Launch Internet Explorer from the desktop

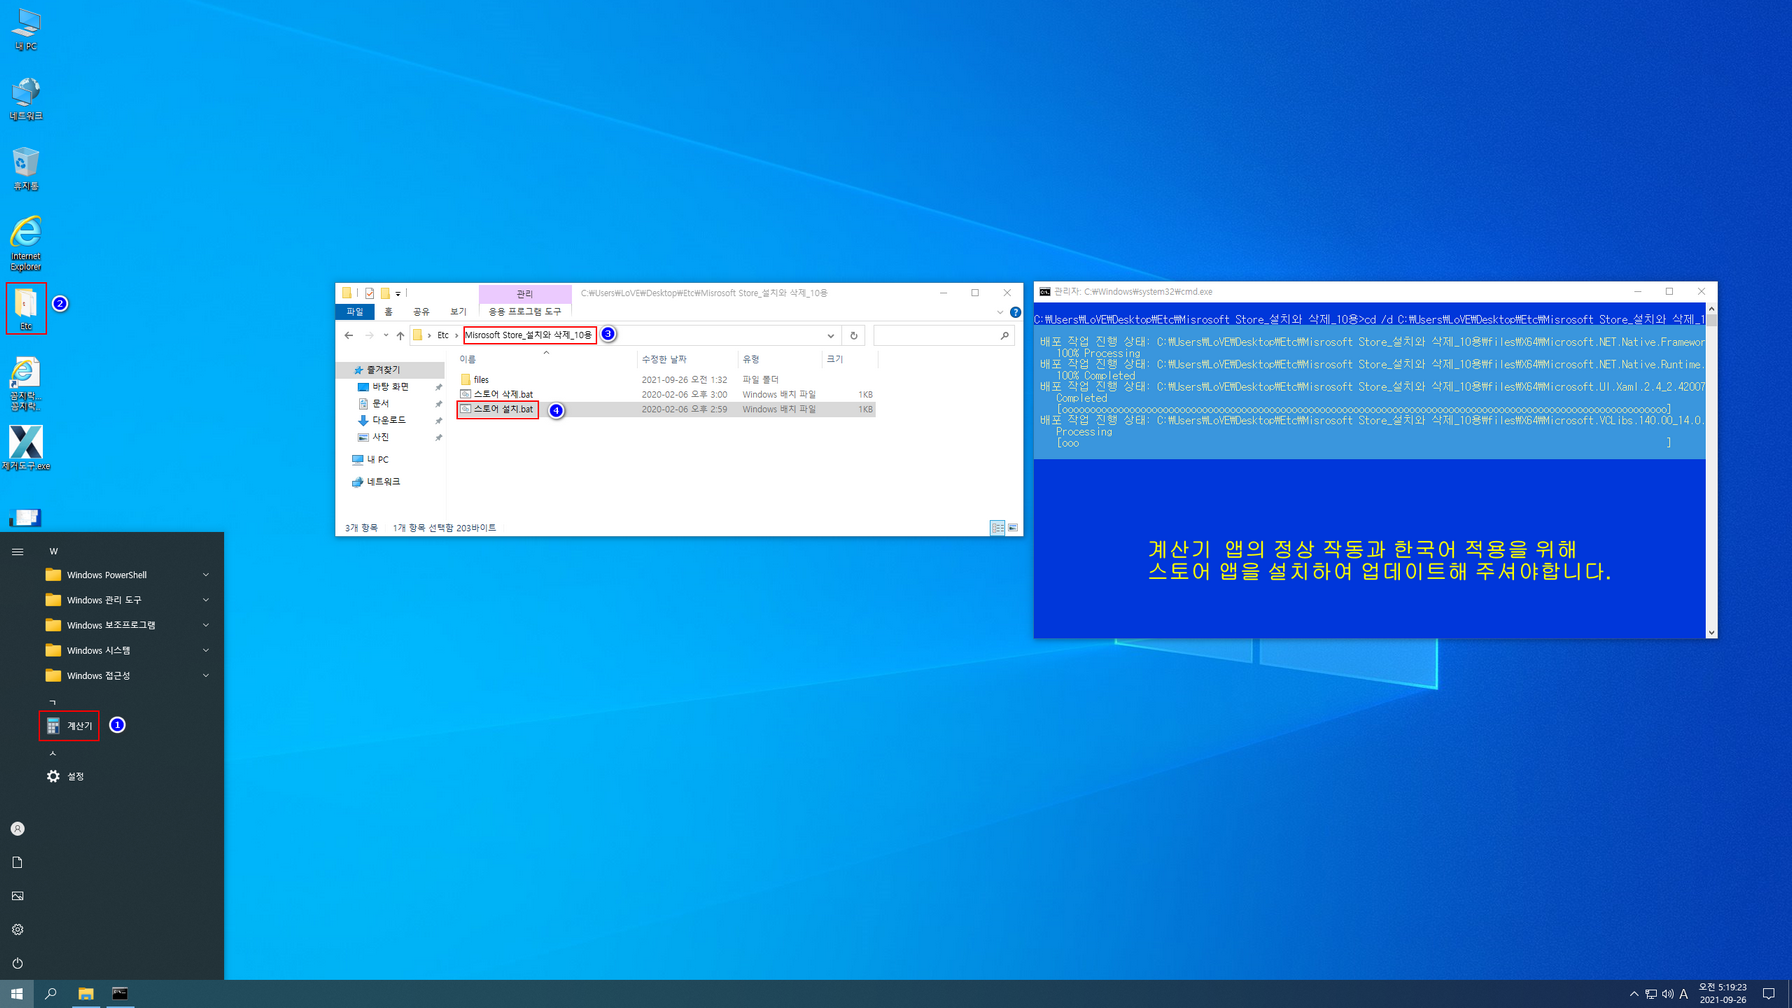[26, 243]
